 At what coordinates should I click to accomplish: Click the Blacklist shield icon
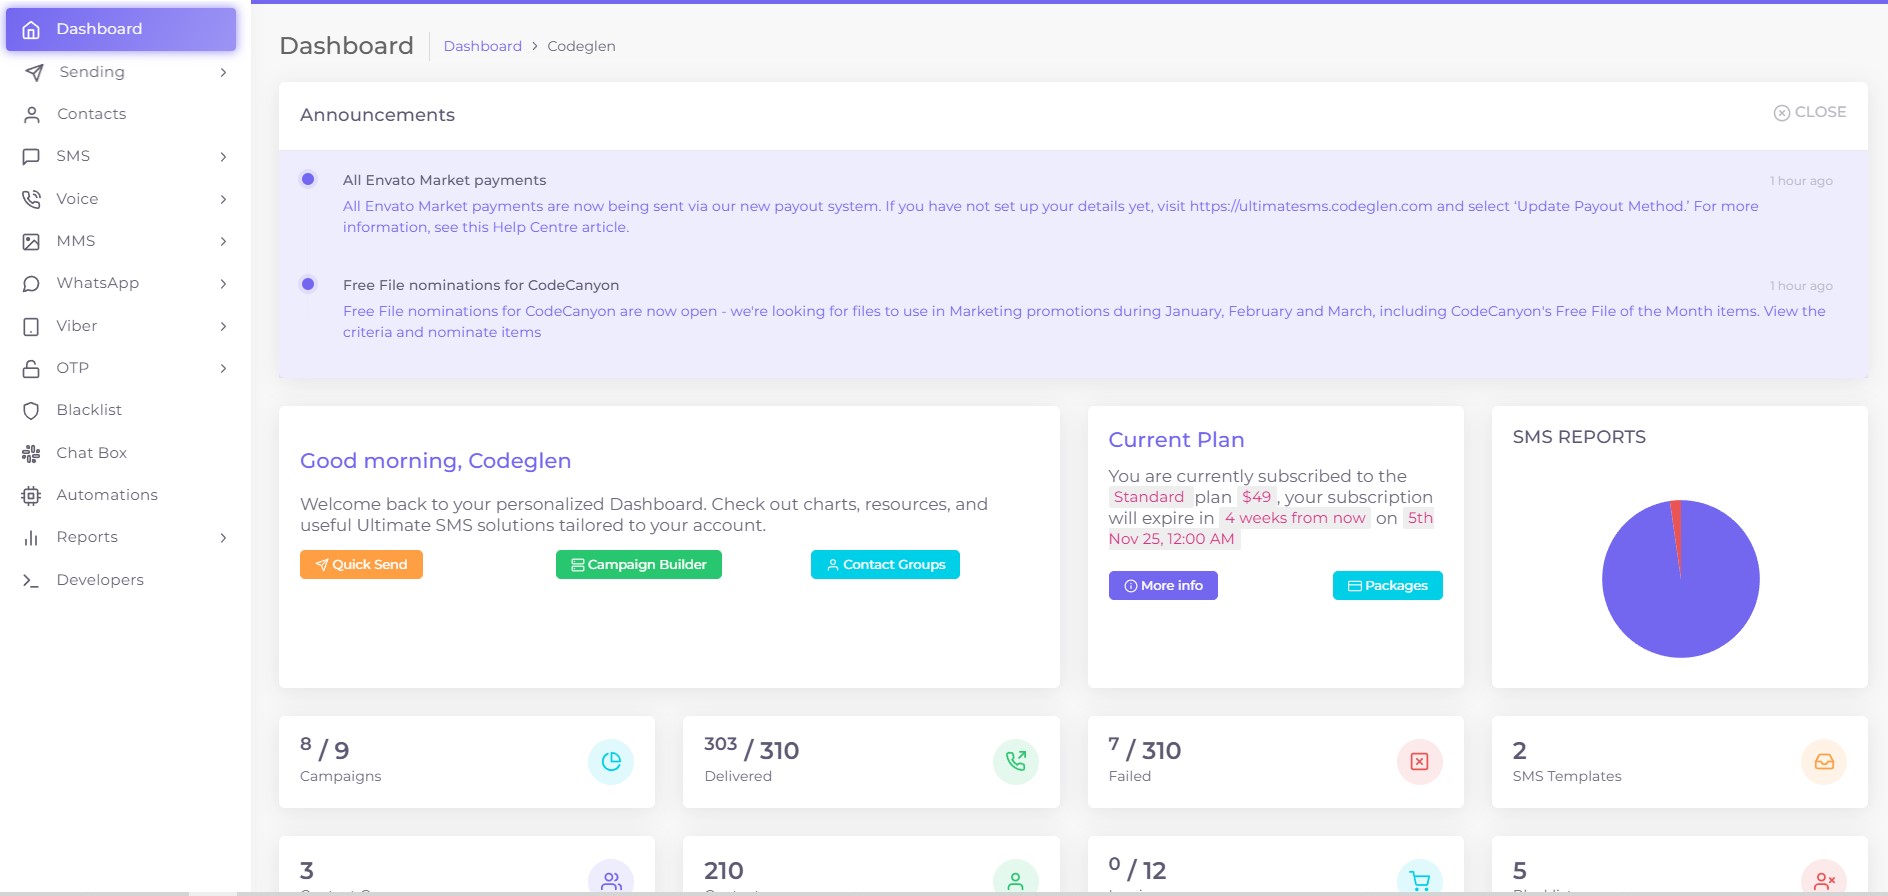tap(31, 411)
